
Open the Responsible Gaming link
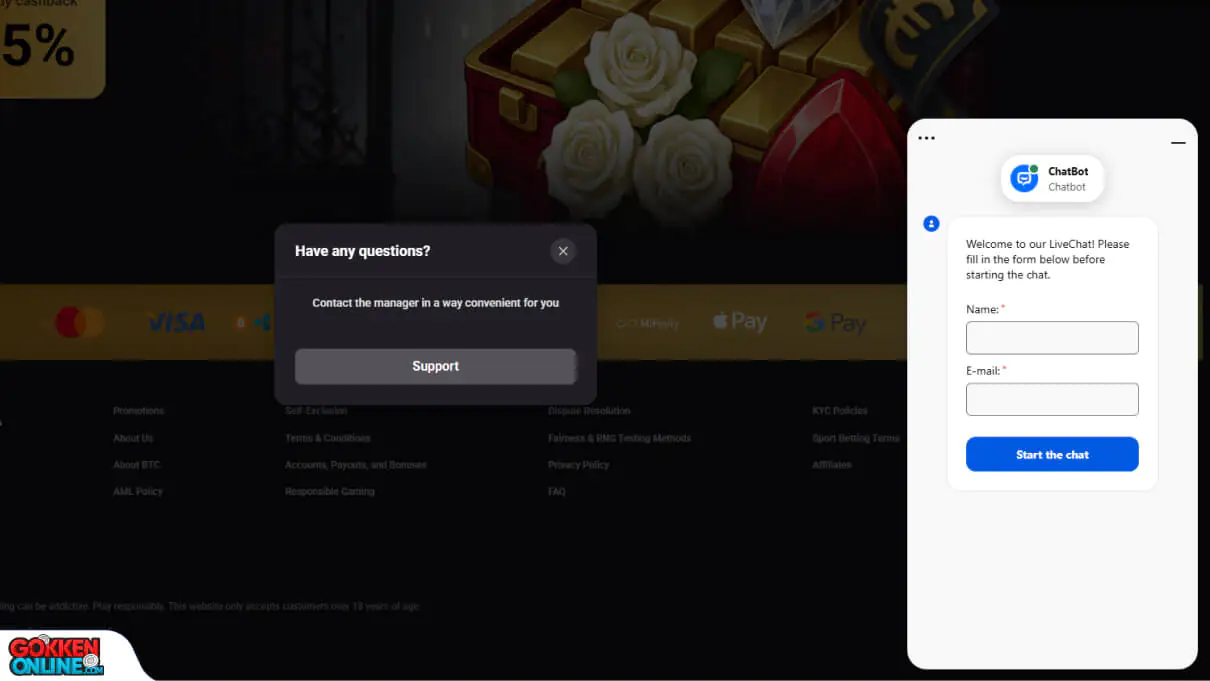point(330,492)
